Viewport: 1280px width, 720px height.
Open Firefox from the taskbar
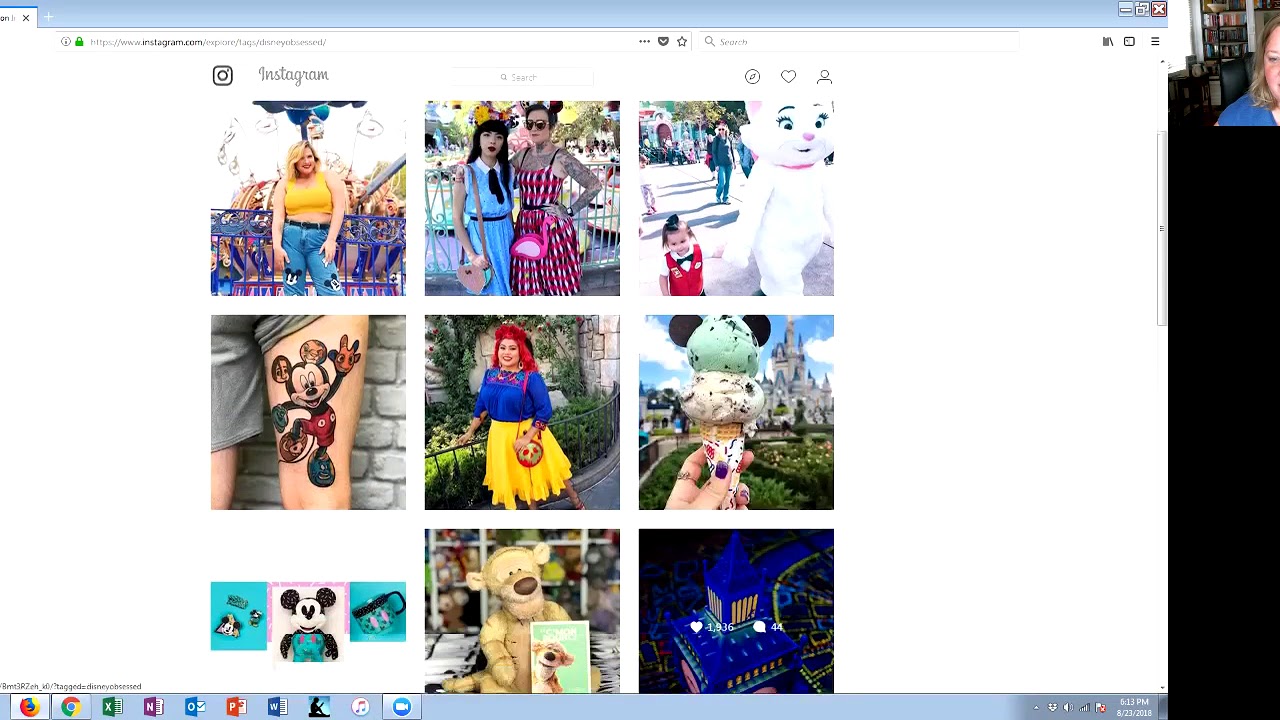click(x=28, y=707)
